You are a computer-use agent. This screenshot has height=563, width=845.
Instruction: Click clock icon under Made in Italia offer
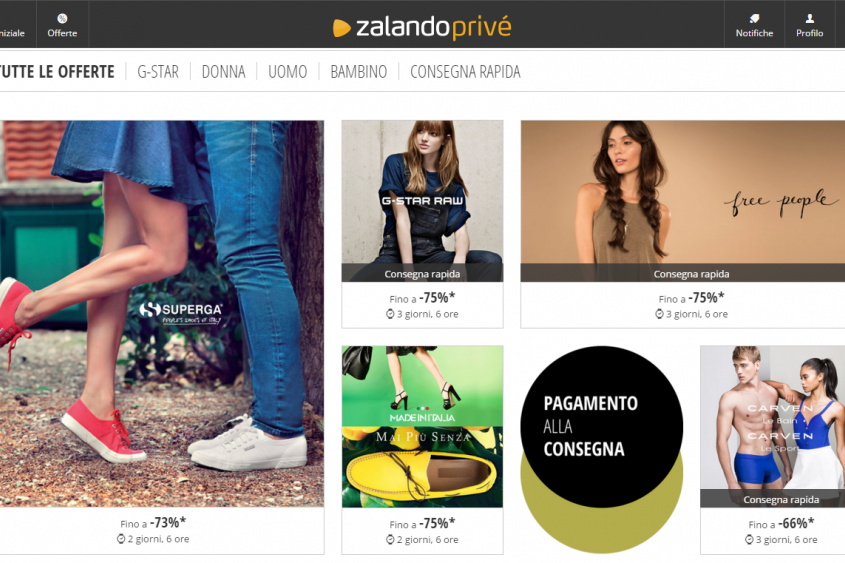(390, 539)
